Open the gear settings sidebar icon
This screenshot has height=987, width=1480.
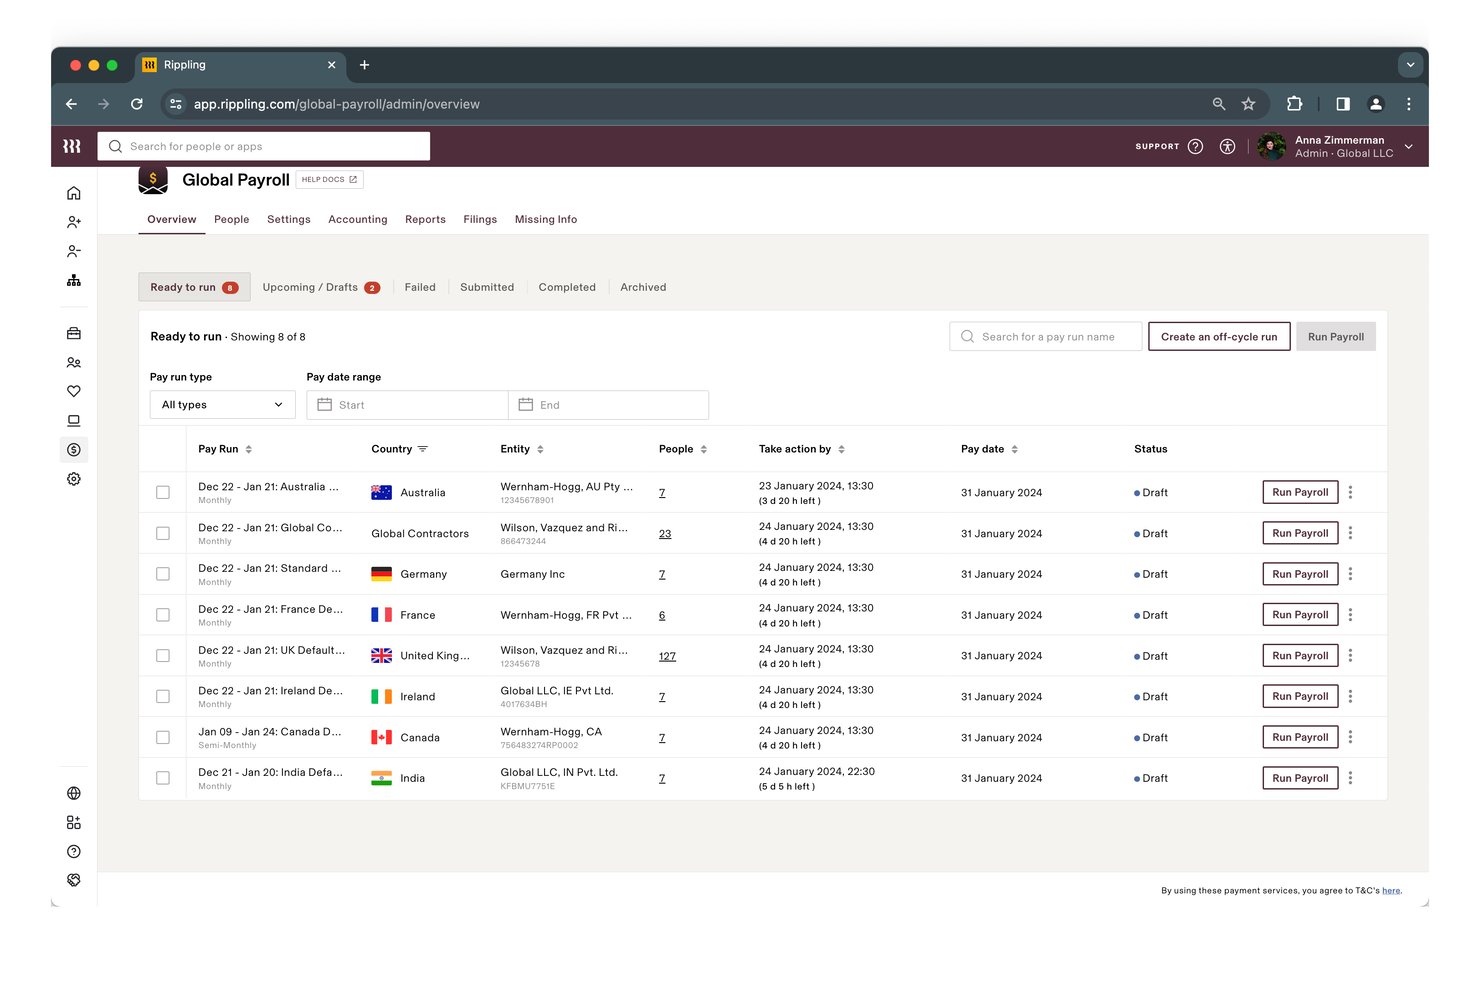74,479
